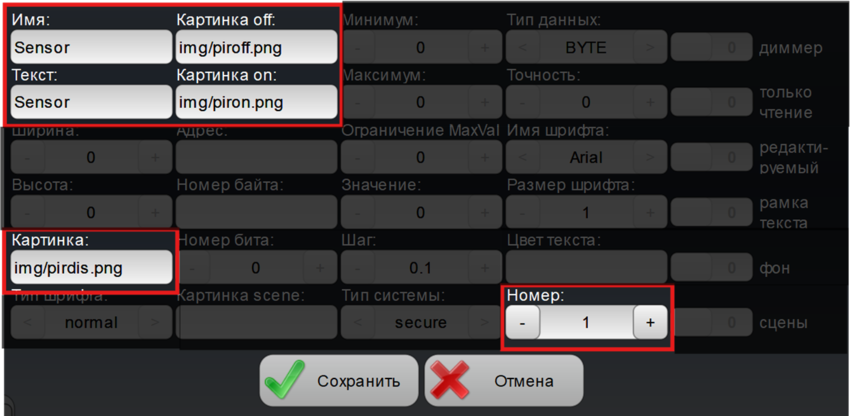
Task: Toggle the диммер switch
Action: tap(711, 47)
